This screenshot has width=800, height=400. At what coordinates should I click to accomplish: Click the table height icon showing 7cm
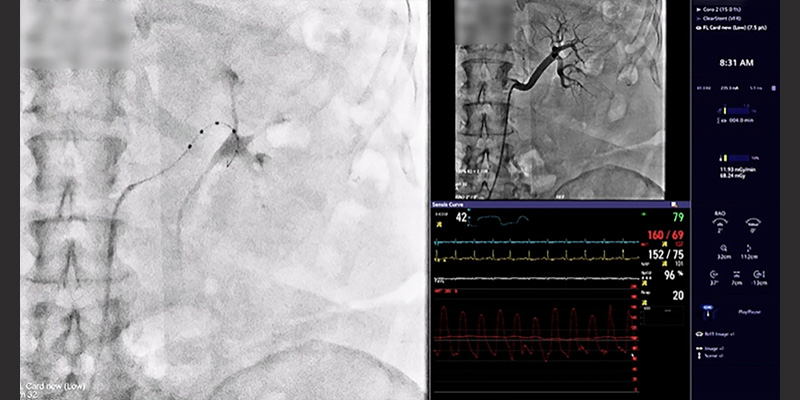738,273
